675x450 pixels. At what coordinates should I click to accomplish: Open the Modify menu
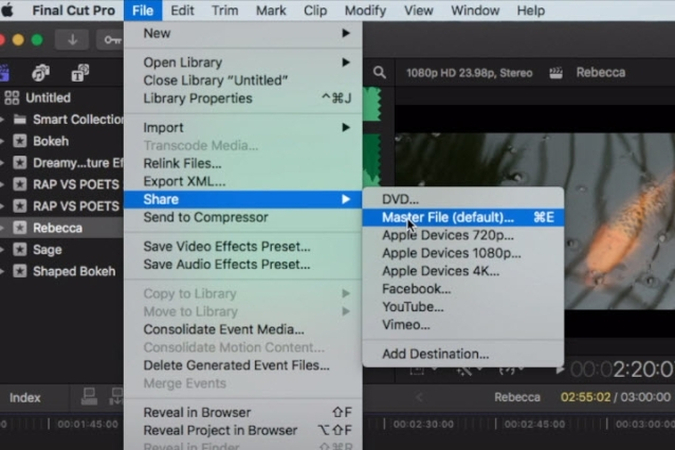[x=365, y=10]
